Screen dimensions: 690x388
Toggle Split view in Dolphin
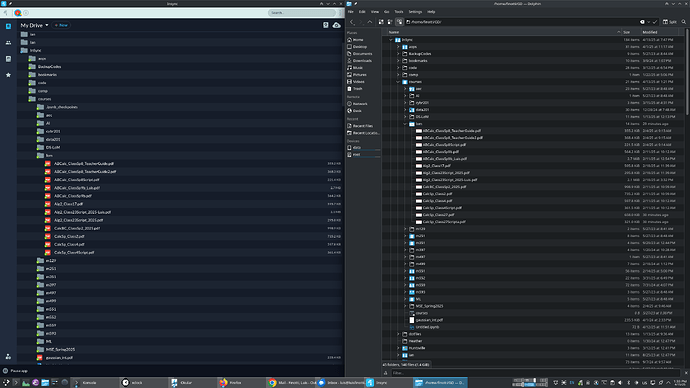tap(670, 22)
